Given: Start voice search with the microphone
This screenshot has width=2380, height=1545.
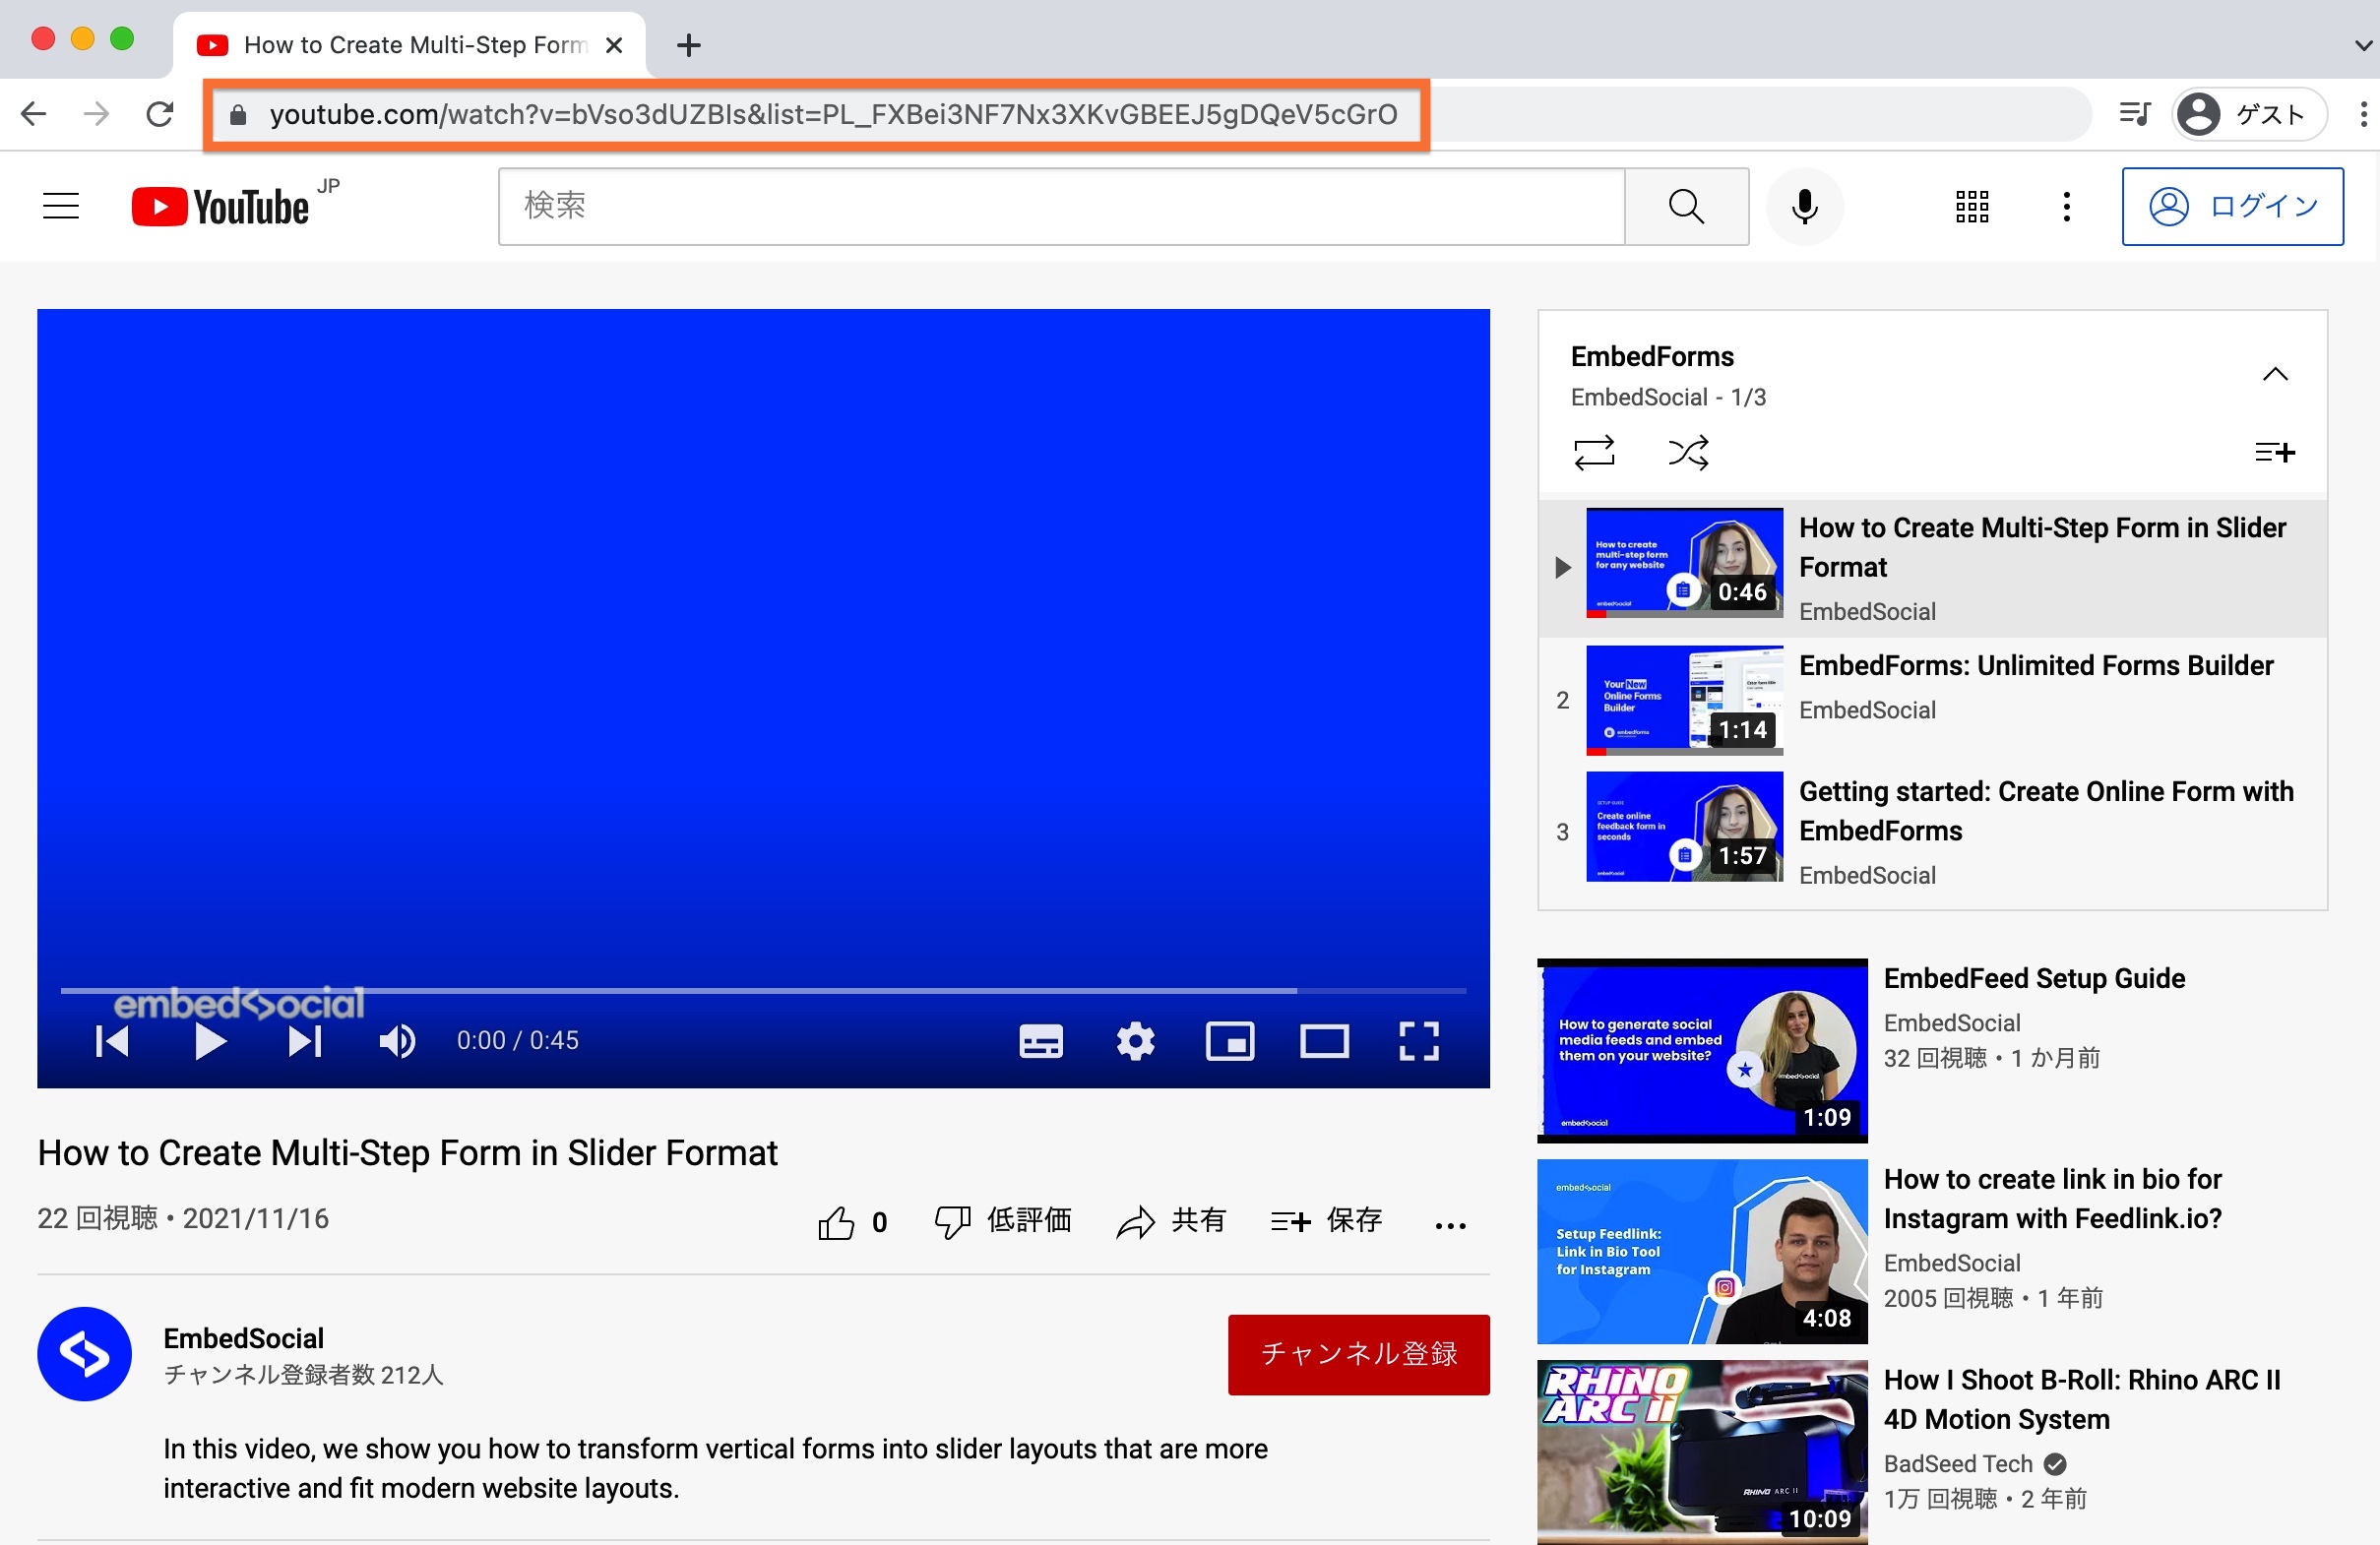Looking at the screenshot, I should (1804, 206).
